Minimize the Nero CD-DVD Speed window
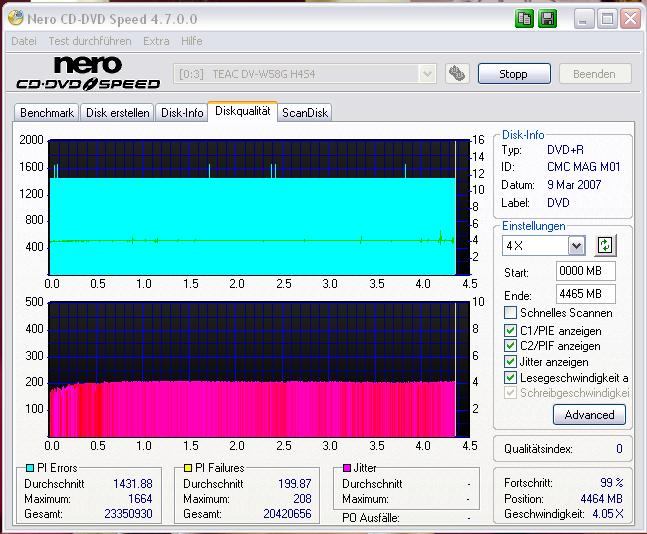 pyautogui.click(x=583, y=19)
